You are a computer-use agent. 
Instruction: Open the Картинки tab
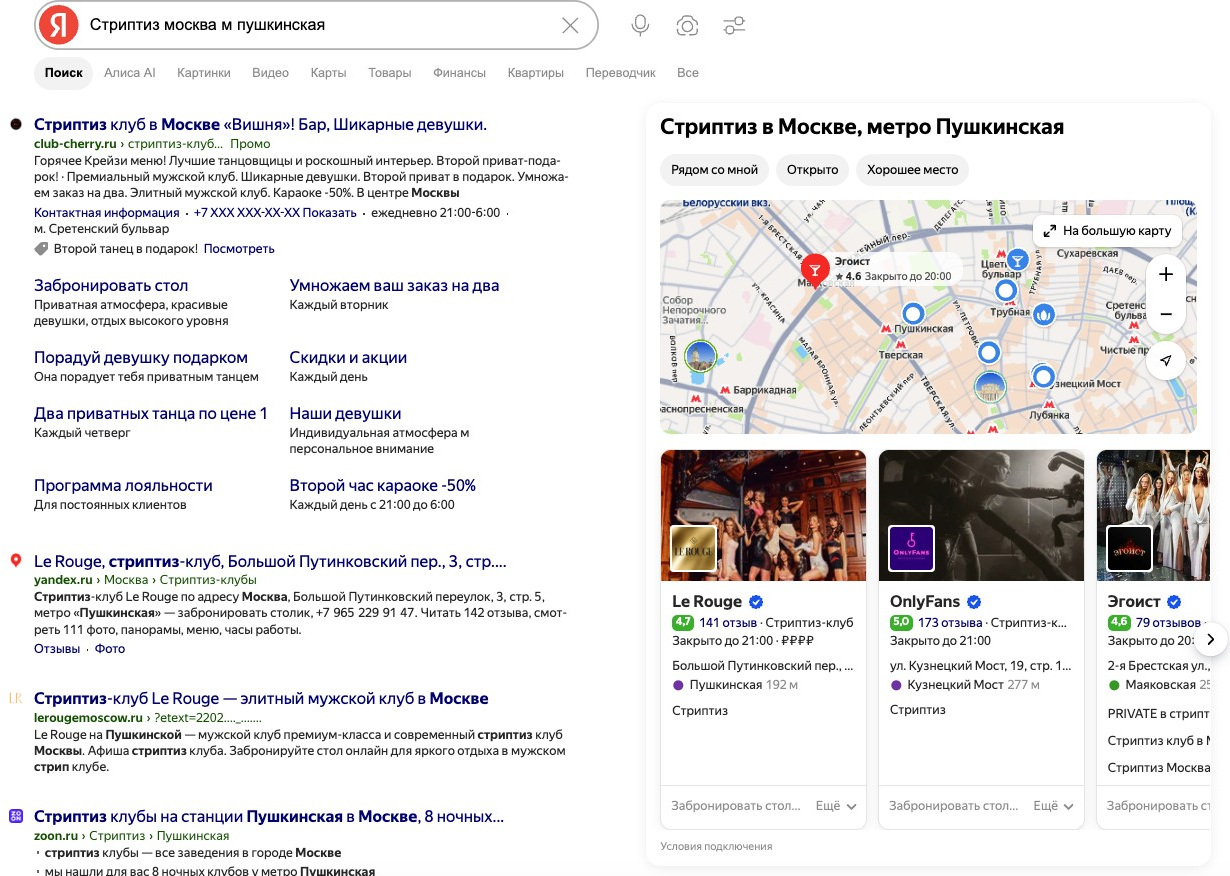tap(204, 73)
